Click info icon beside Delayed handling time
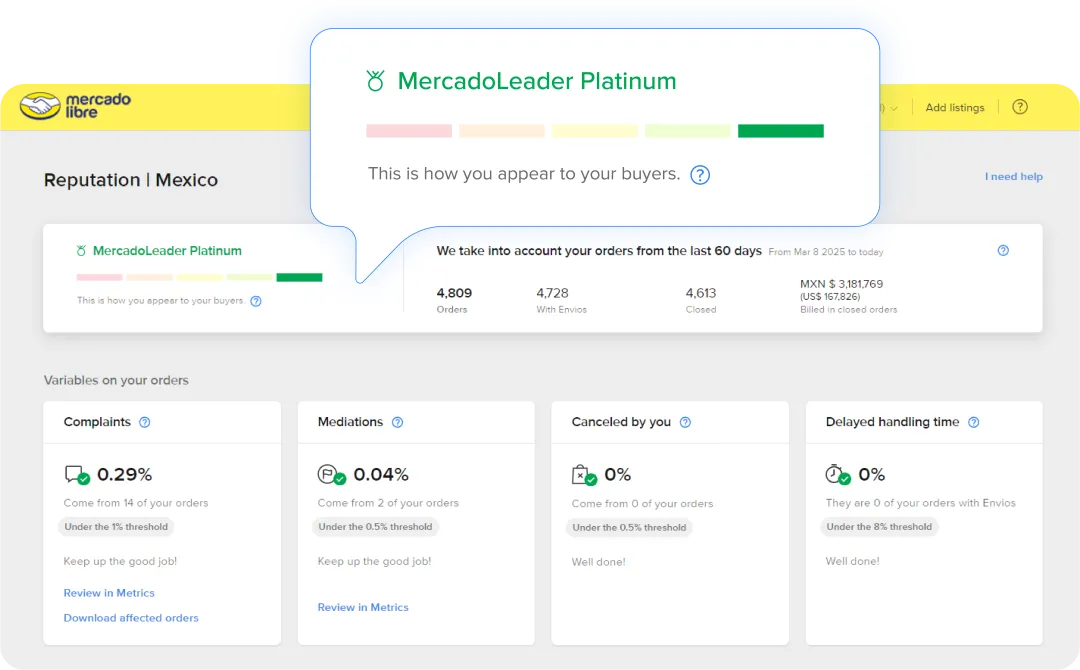This screenshot has width=1080, height=670. [973, 422]
